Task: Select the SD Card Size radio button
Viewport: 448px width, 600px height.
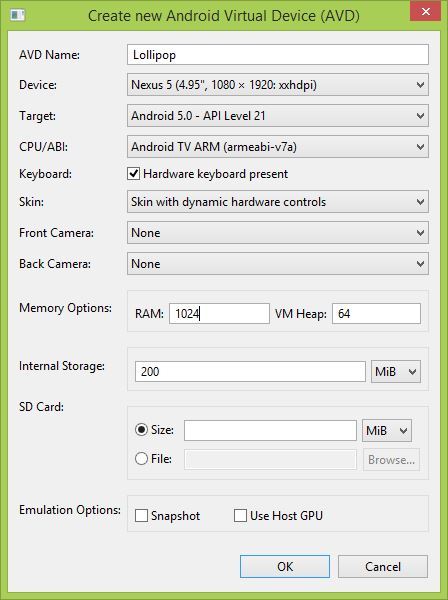Action: [x=141, y=430]
